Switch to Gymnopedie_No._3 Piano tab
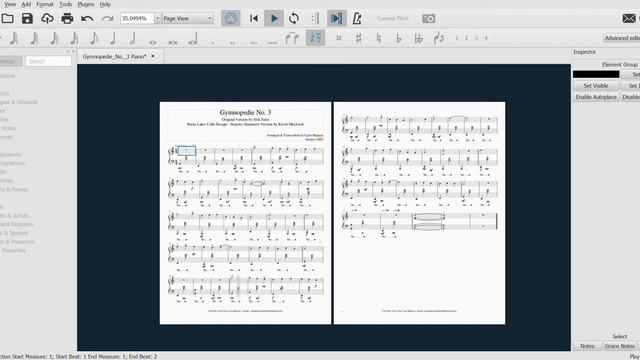Screen dimensions: 640x360 coord(114,56)
